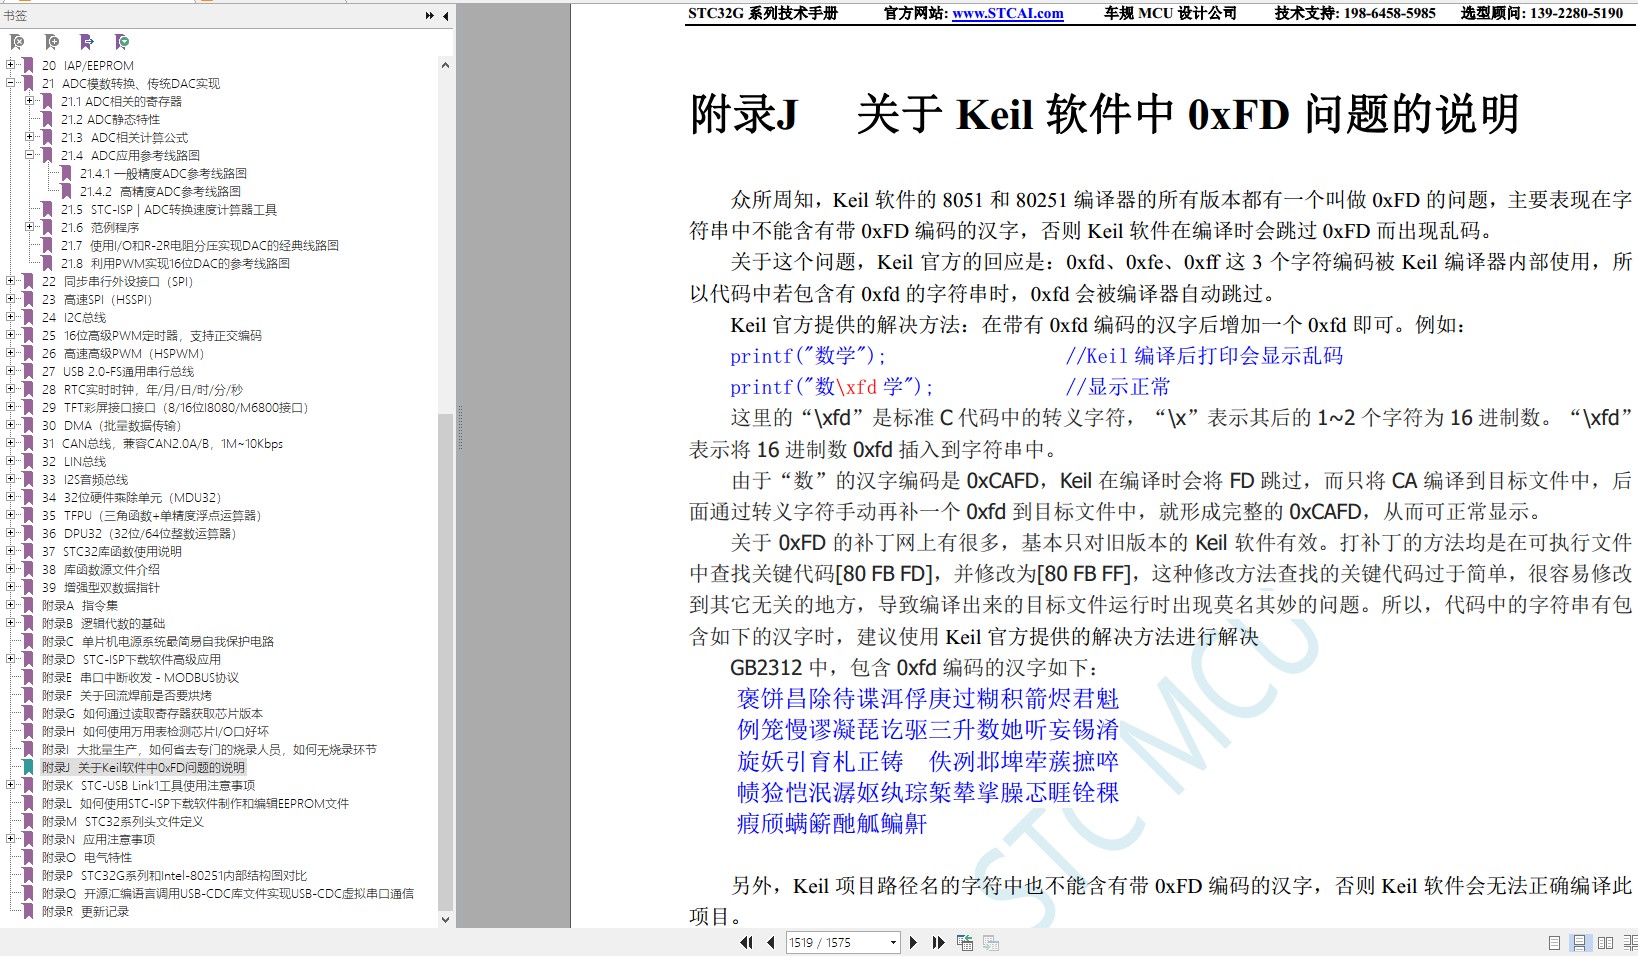Collapse the bookmarks panel with left arrow
Screen dimensions: 1638x956
[x=445, y=16]
